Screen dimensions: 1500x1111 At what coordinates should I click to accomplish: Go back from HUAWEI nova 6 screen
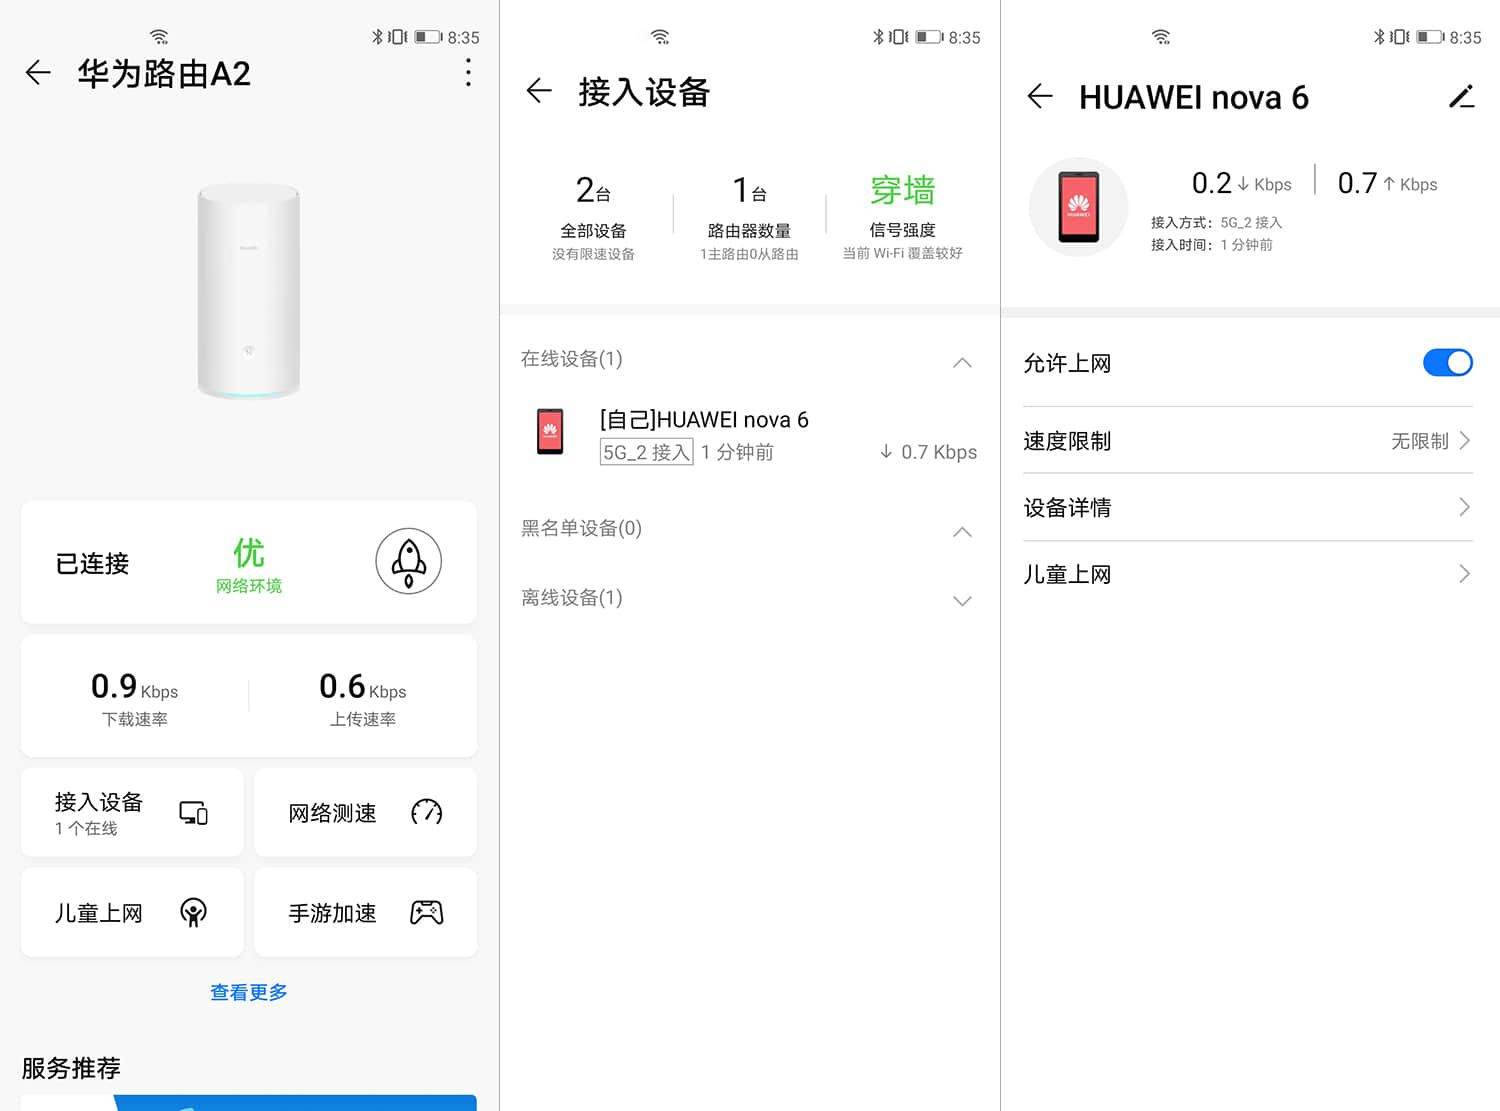[1040, 96]
